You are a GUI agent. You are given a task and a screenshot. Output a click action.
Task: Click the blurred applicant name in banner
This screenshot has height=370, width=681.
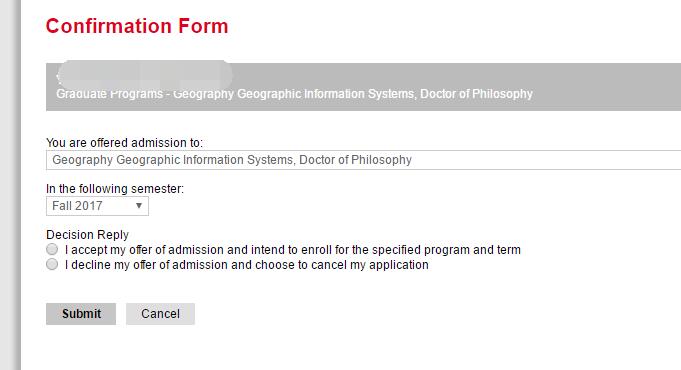pyautogui.click(x=144, y=76)
